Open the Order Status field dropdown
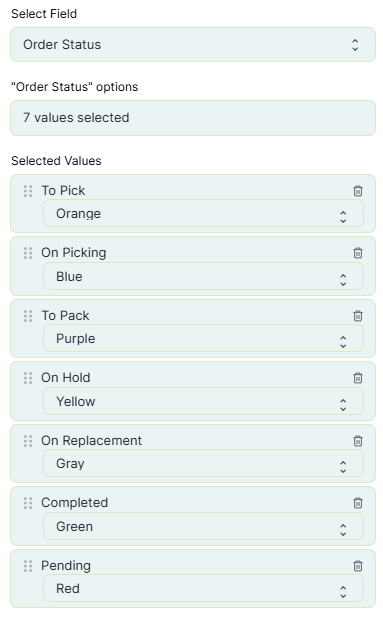The image size is (383, 617). pos(193,44)
